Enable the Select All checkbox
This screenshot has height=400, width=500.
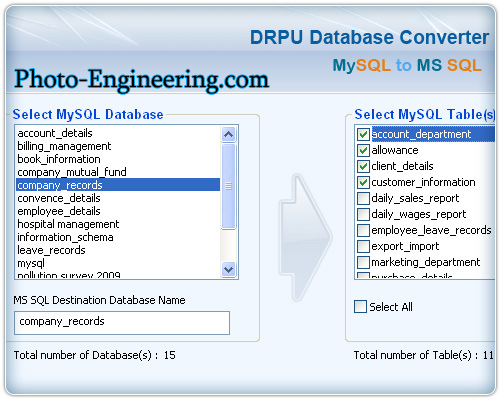coord(360,306)
